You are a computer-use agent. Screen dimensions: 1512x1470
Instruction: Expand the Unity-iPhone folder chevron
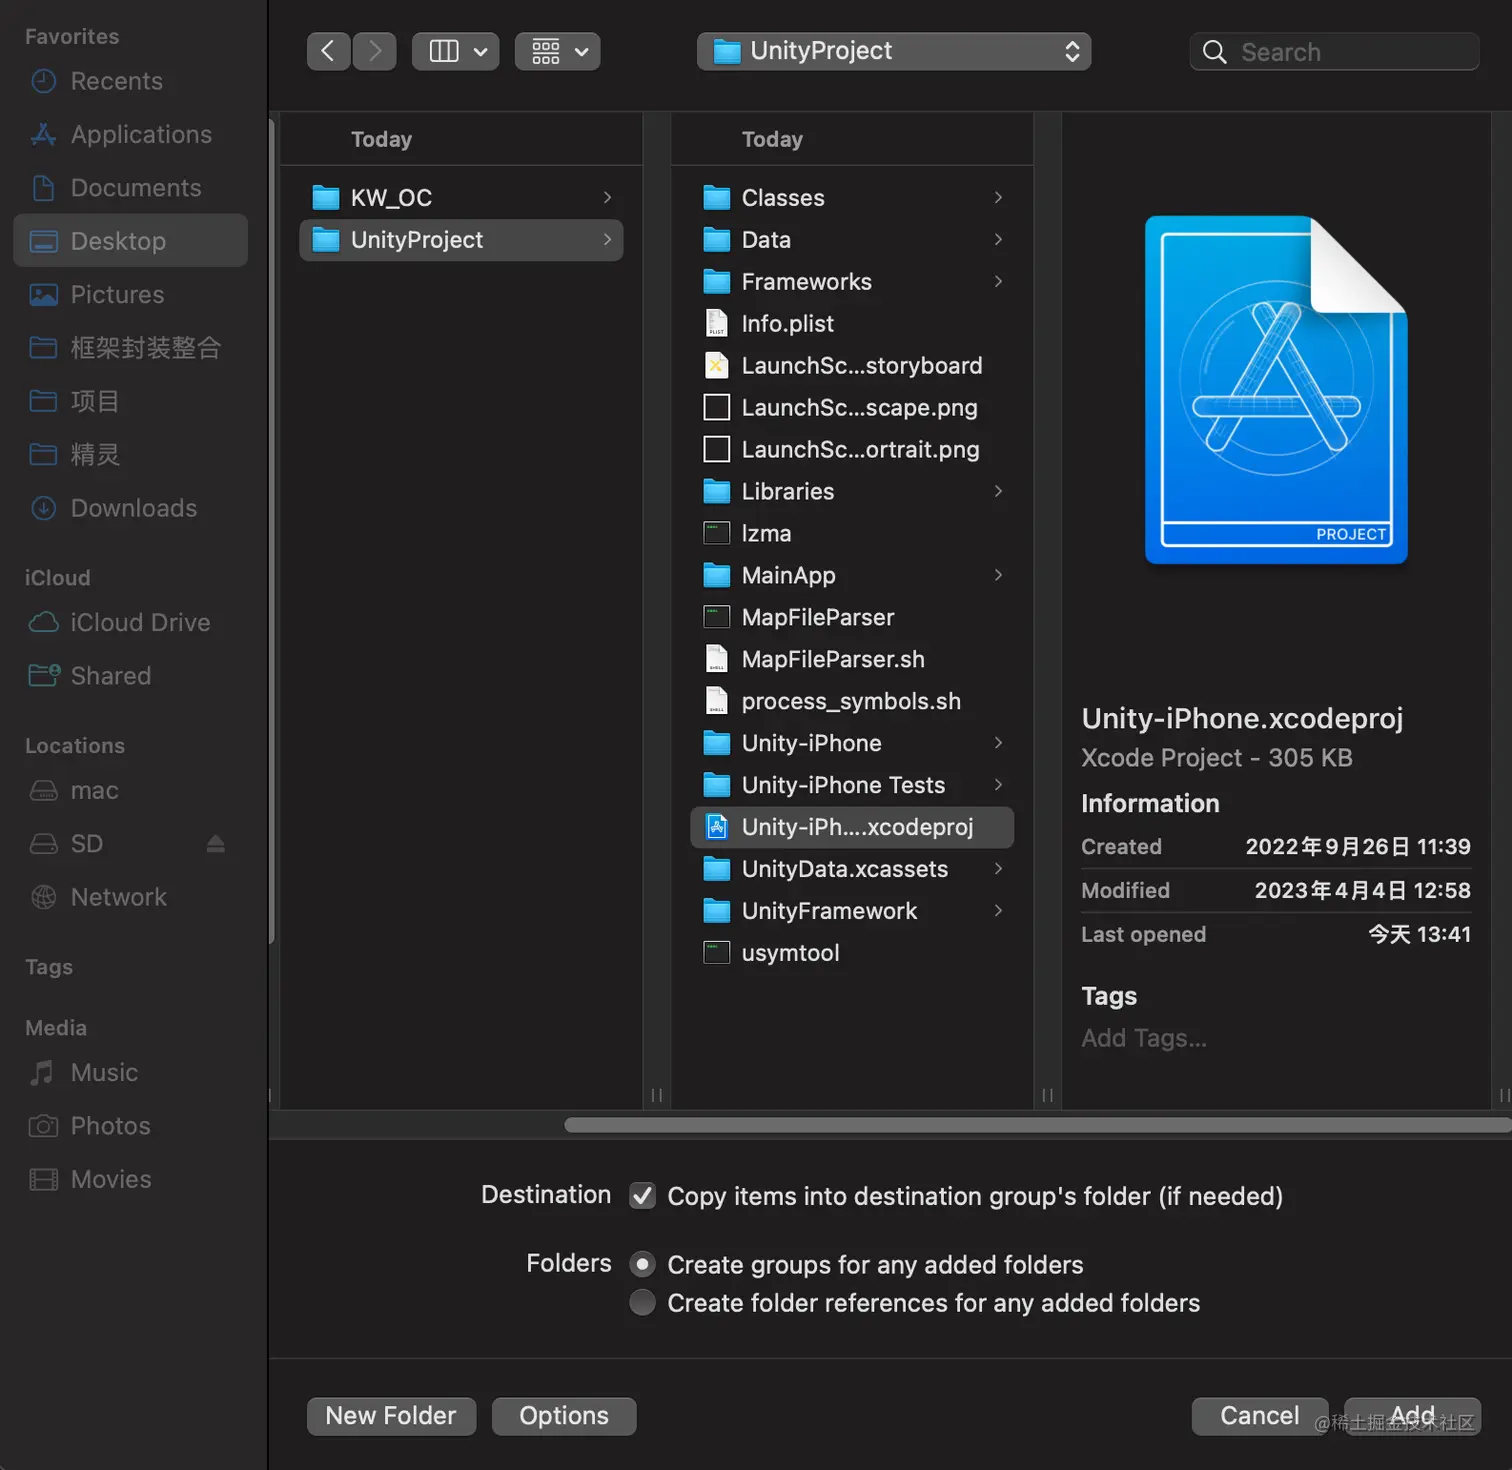tap(998, 743)
